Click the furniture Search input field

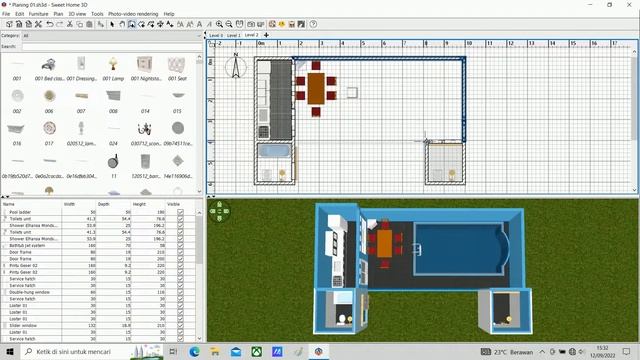click(112, 47)
